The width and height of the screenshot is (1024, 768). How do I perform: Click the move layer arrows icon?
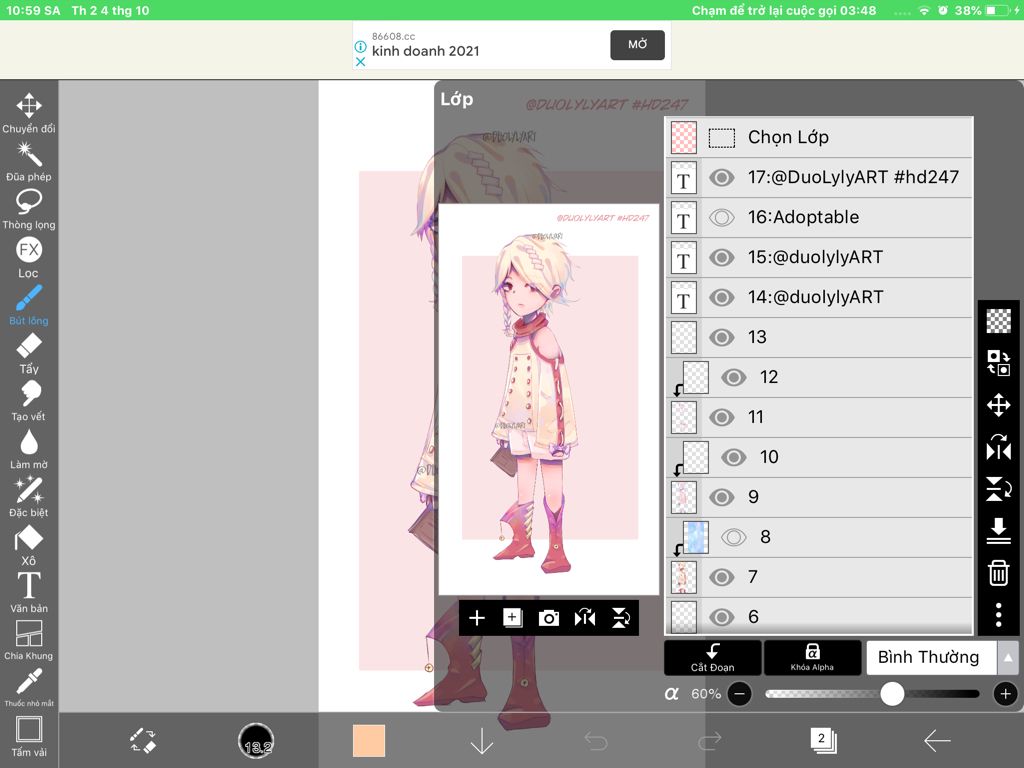pyautogui.click(x=999, y=405)
